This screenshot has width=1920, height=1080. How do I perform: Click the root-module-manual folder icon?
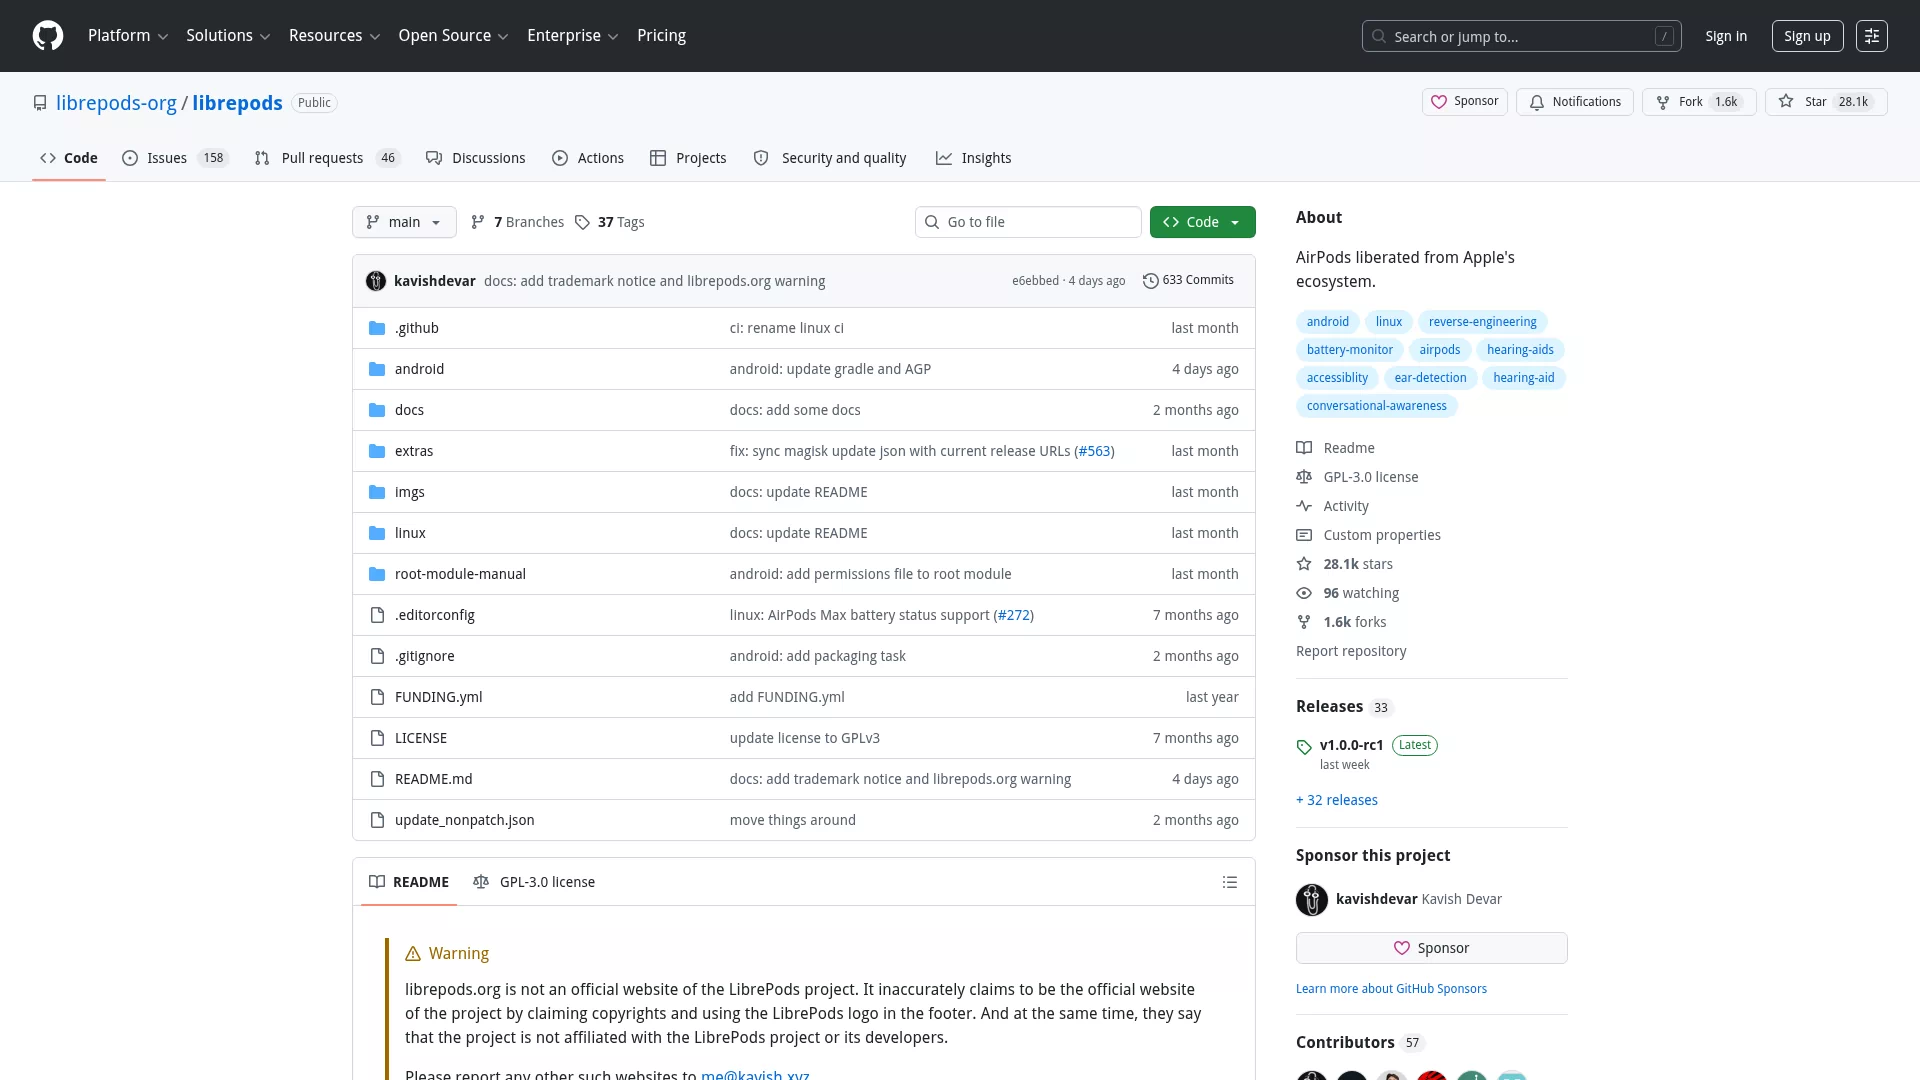coord(377,574)
